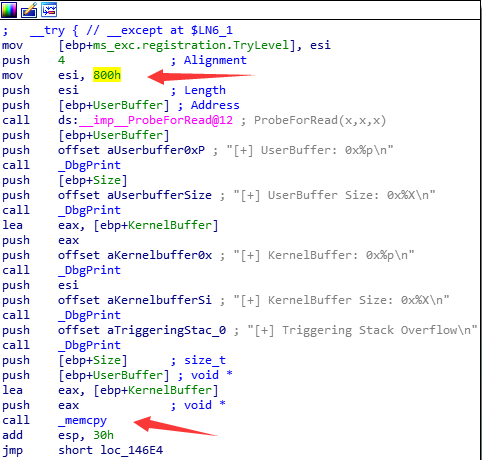This screenshot has height=460, width=482.
Task: Click the first _DbgPrint call
Action: 89,165
